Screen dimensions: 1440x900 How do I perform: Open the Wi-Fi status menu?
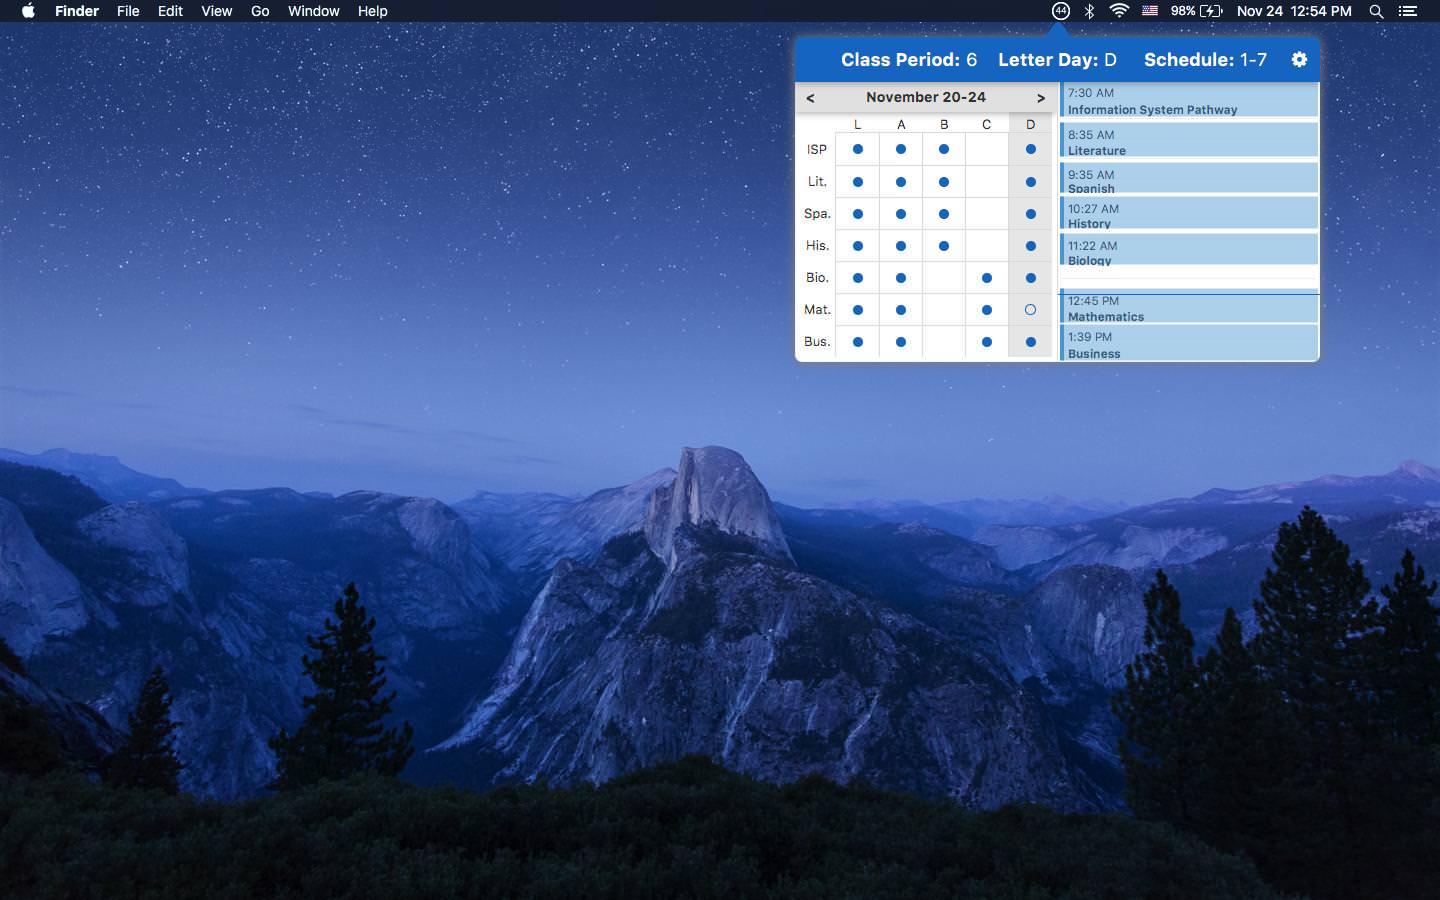click(1119, 11)
